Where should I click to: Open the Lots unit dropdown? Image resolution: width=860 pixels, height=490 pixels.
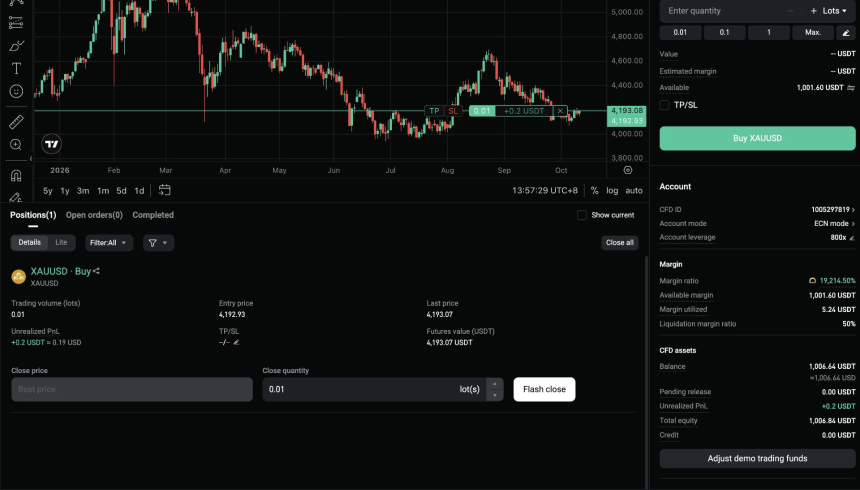click(834, 11)
